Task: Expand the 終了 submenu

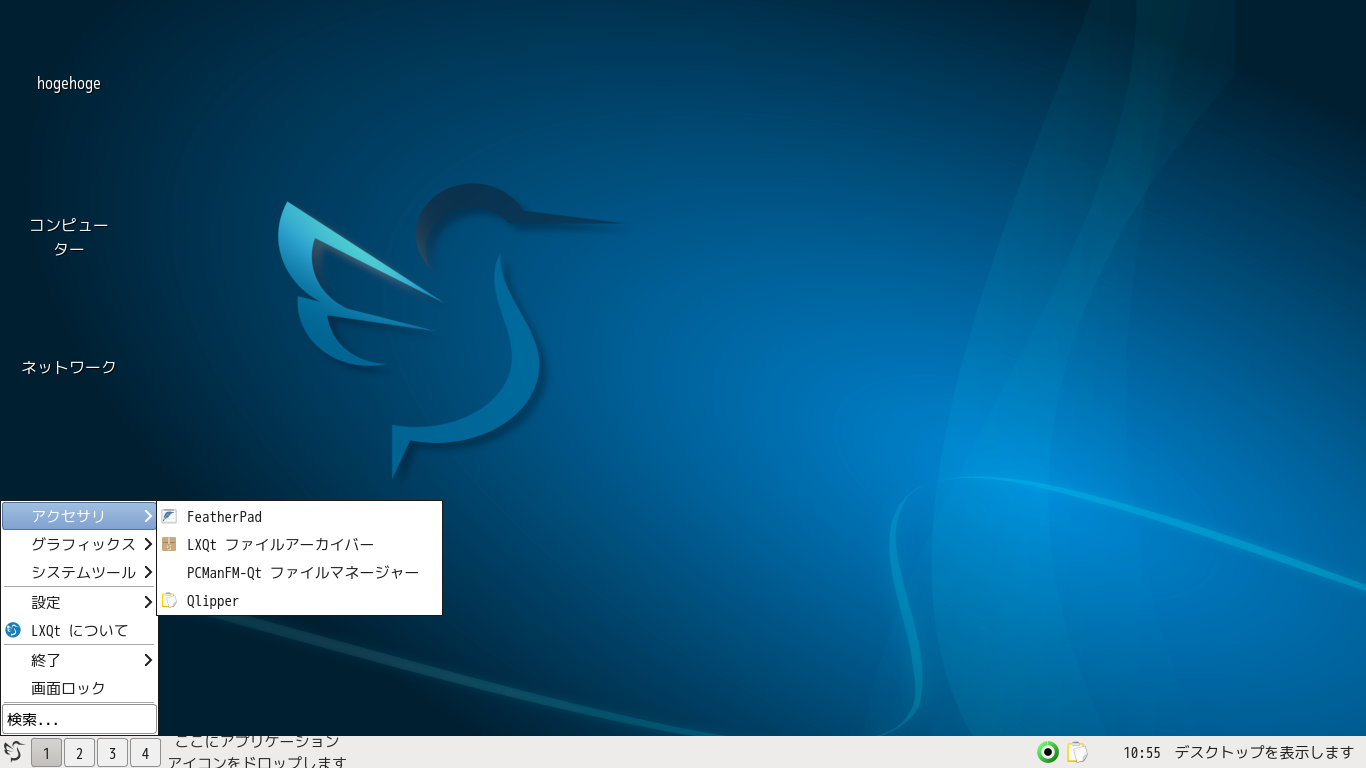Action: pos(79,660)
